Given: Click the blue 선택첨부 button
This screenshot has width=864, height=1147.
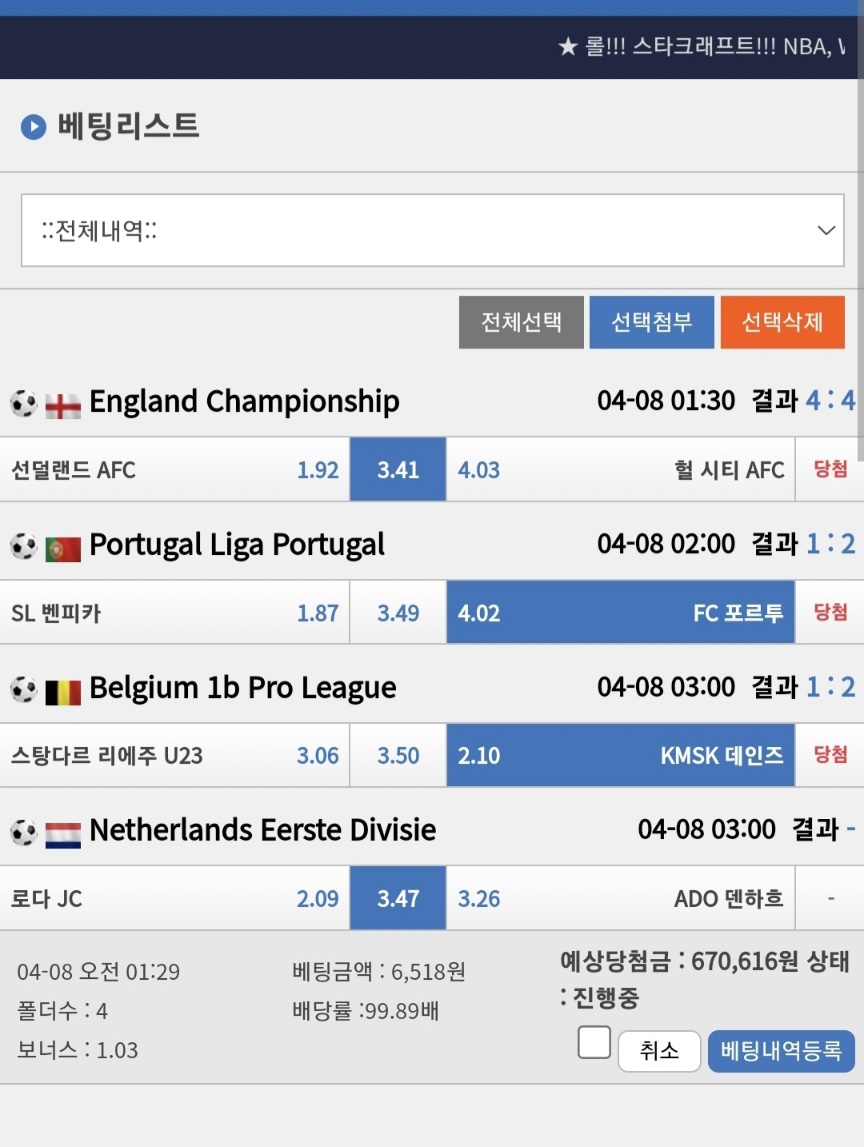Looking at the screenshot, I should pyautogui.click(x=652, y=322).
